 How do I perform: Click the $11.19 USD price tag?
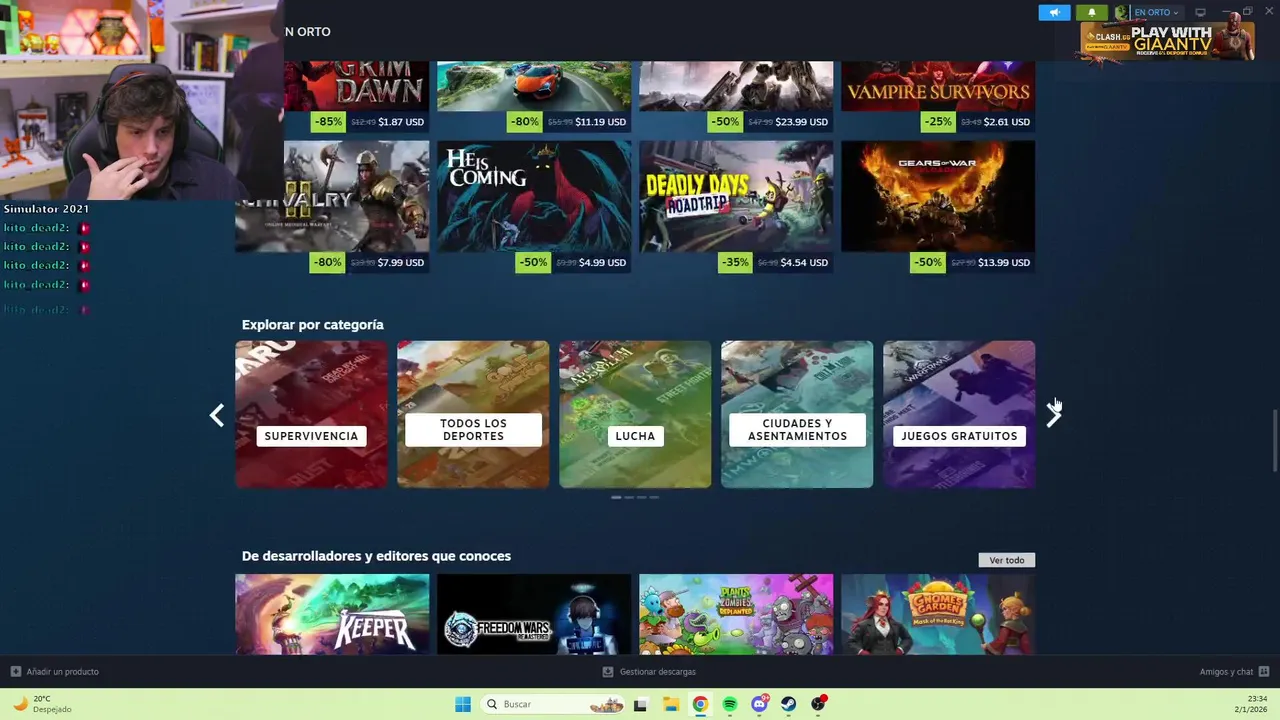601,122
